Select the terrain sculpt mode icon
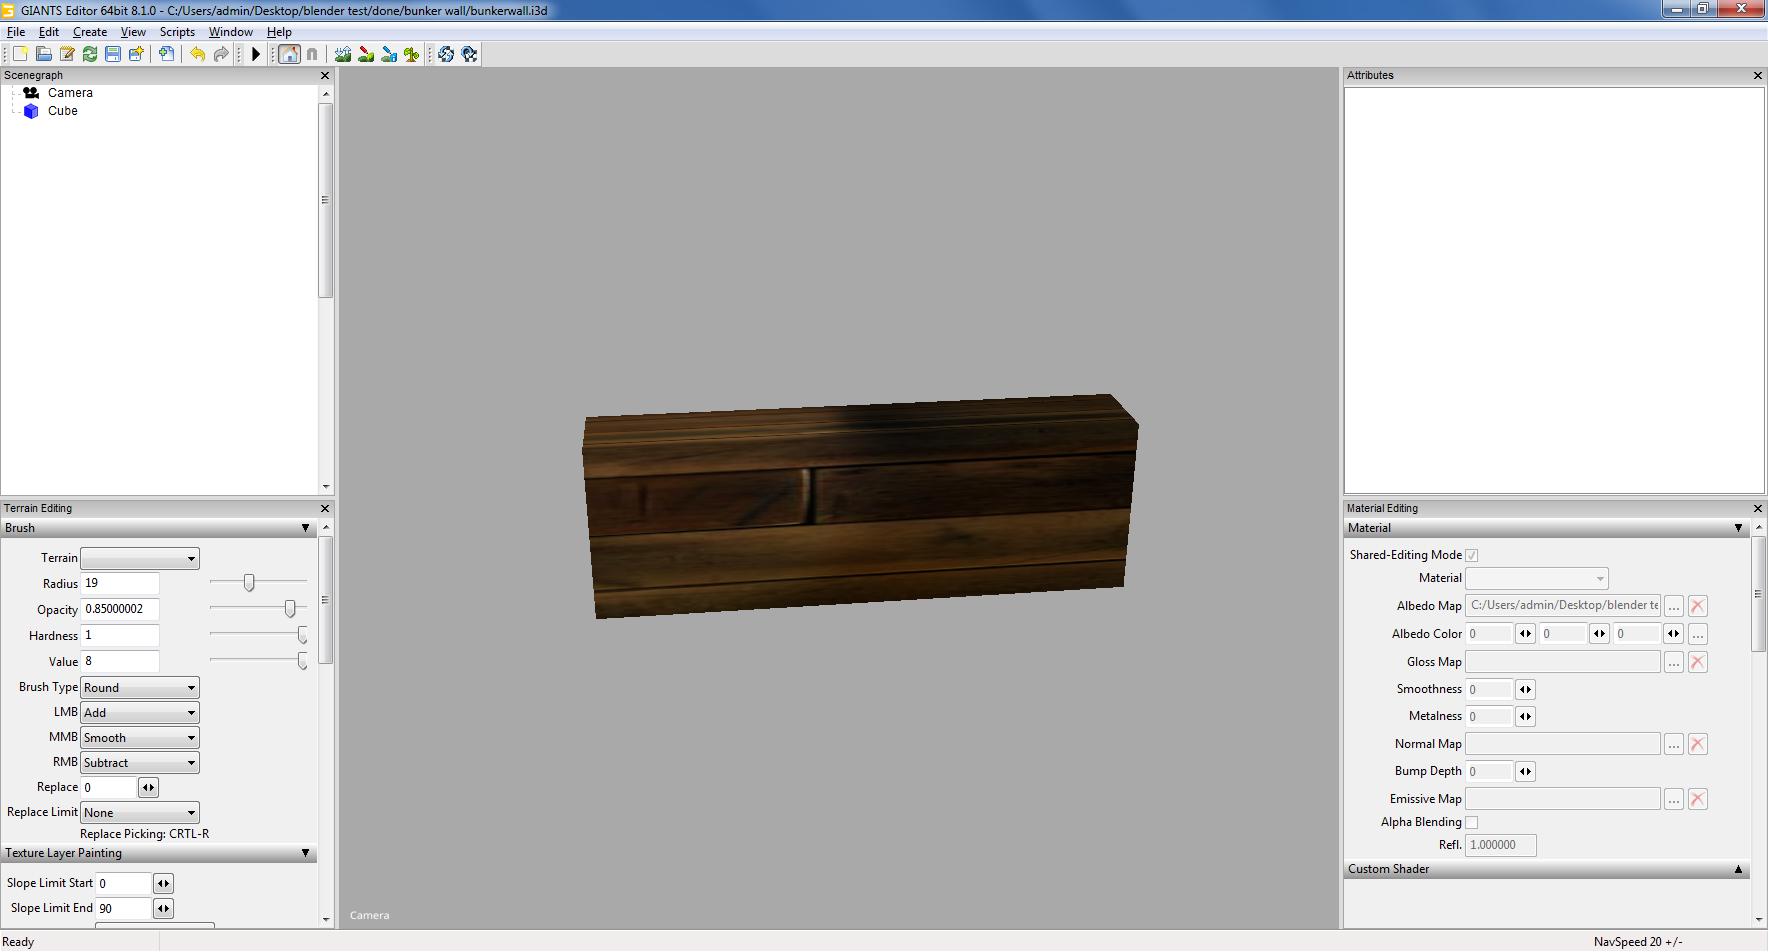 click(343, 54)
